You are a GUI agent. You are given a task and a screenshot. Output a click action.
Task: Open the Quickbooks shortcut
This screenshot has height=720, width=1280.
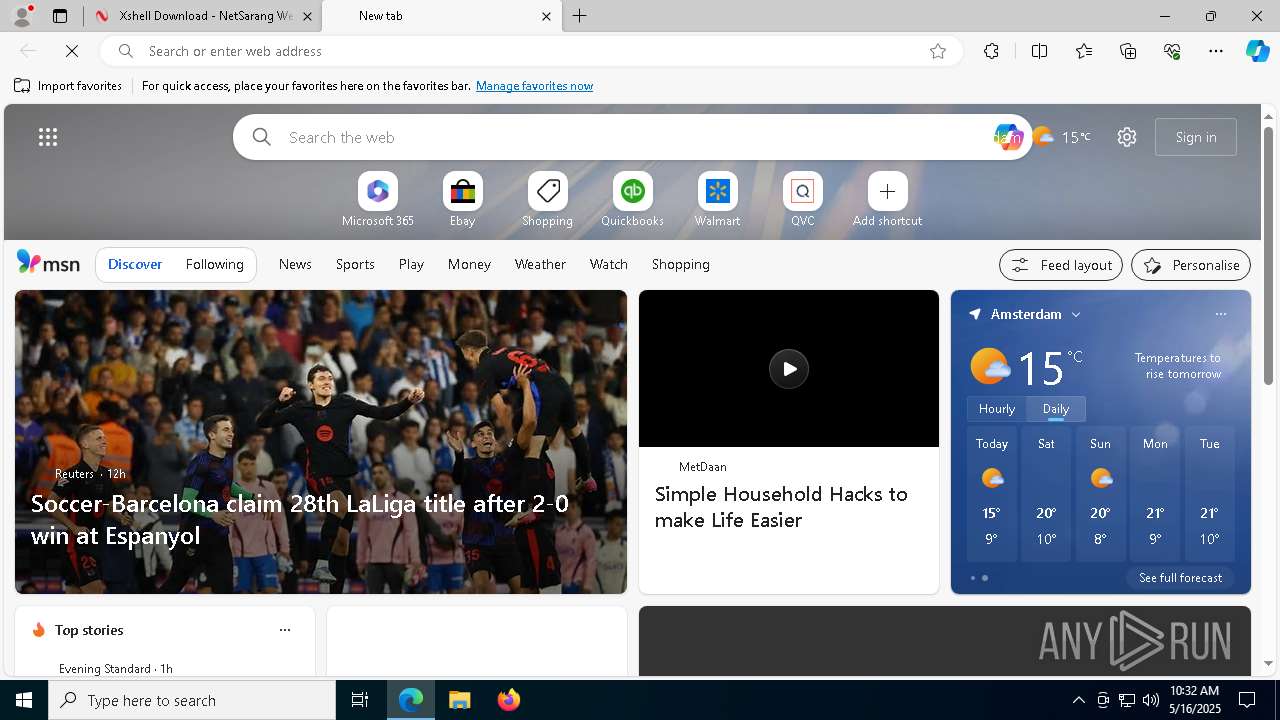pos(632,200)
